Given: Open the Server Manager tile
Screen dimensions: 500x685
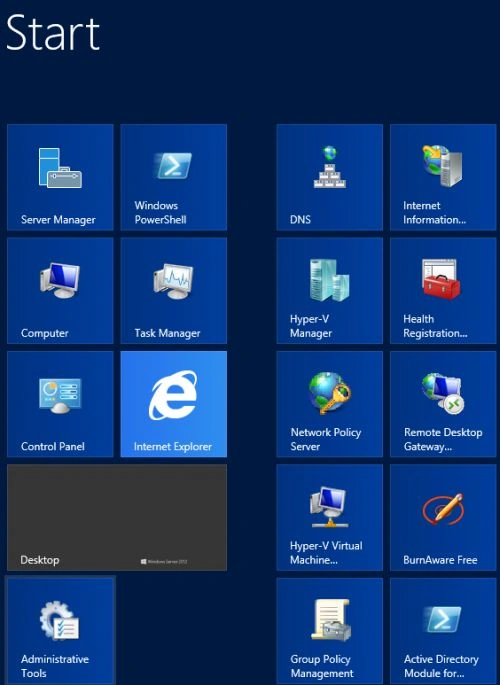Looking at the screenshot, I should (60, 177).
